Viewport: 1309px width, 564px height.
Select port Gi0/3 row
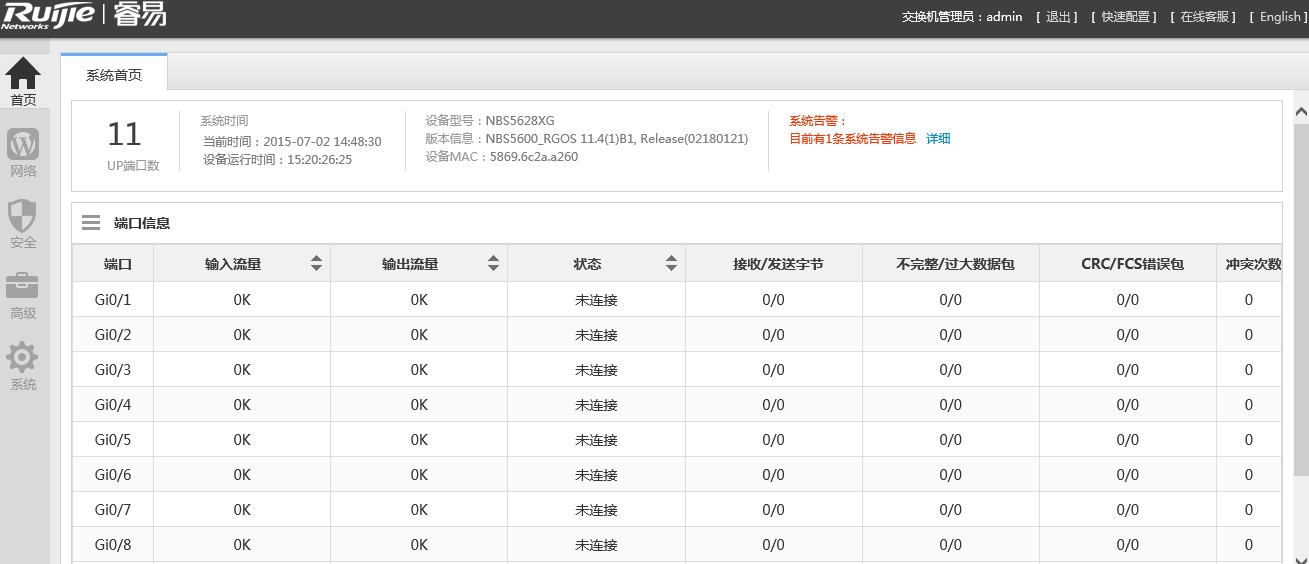coord(677,370)
